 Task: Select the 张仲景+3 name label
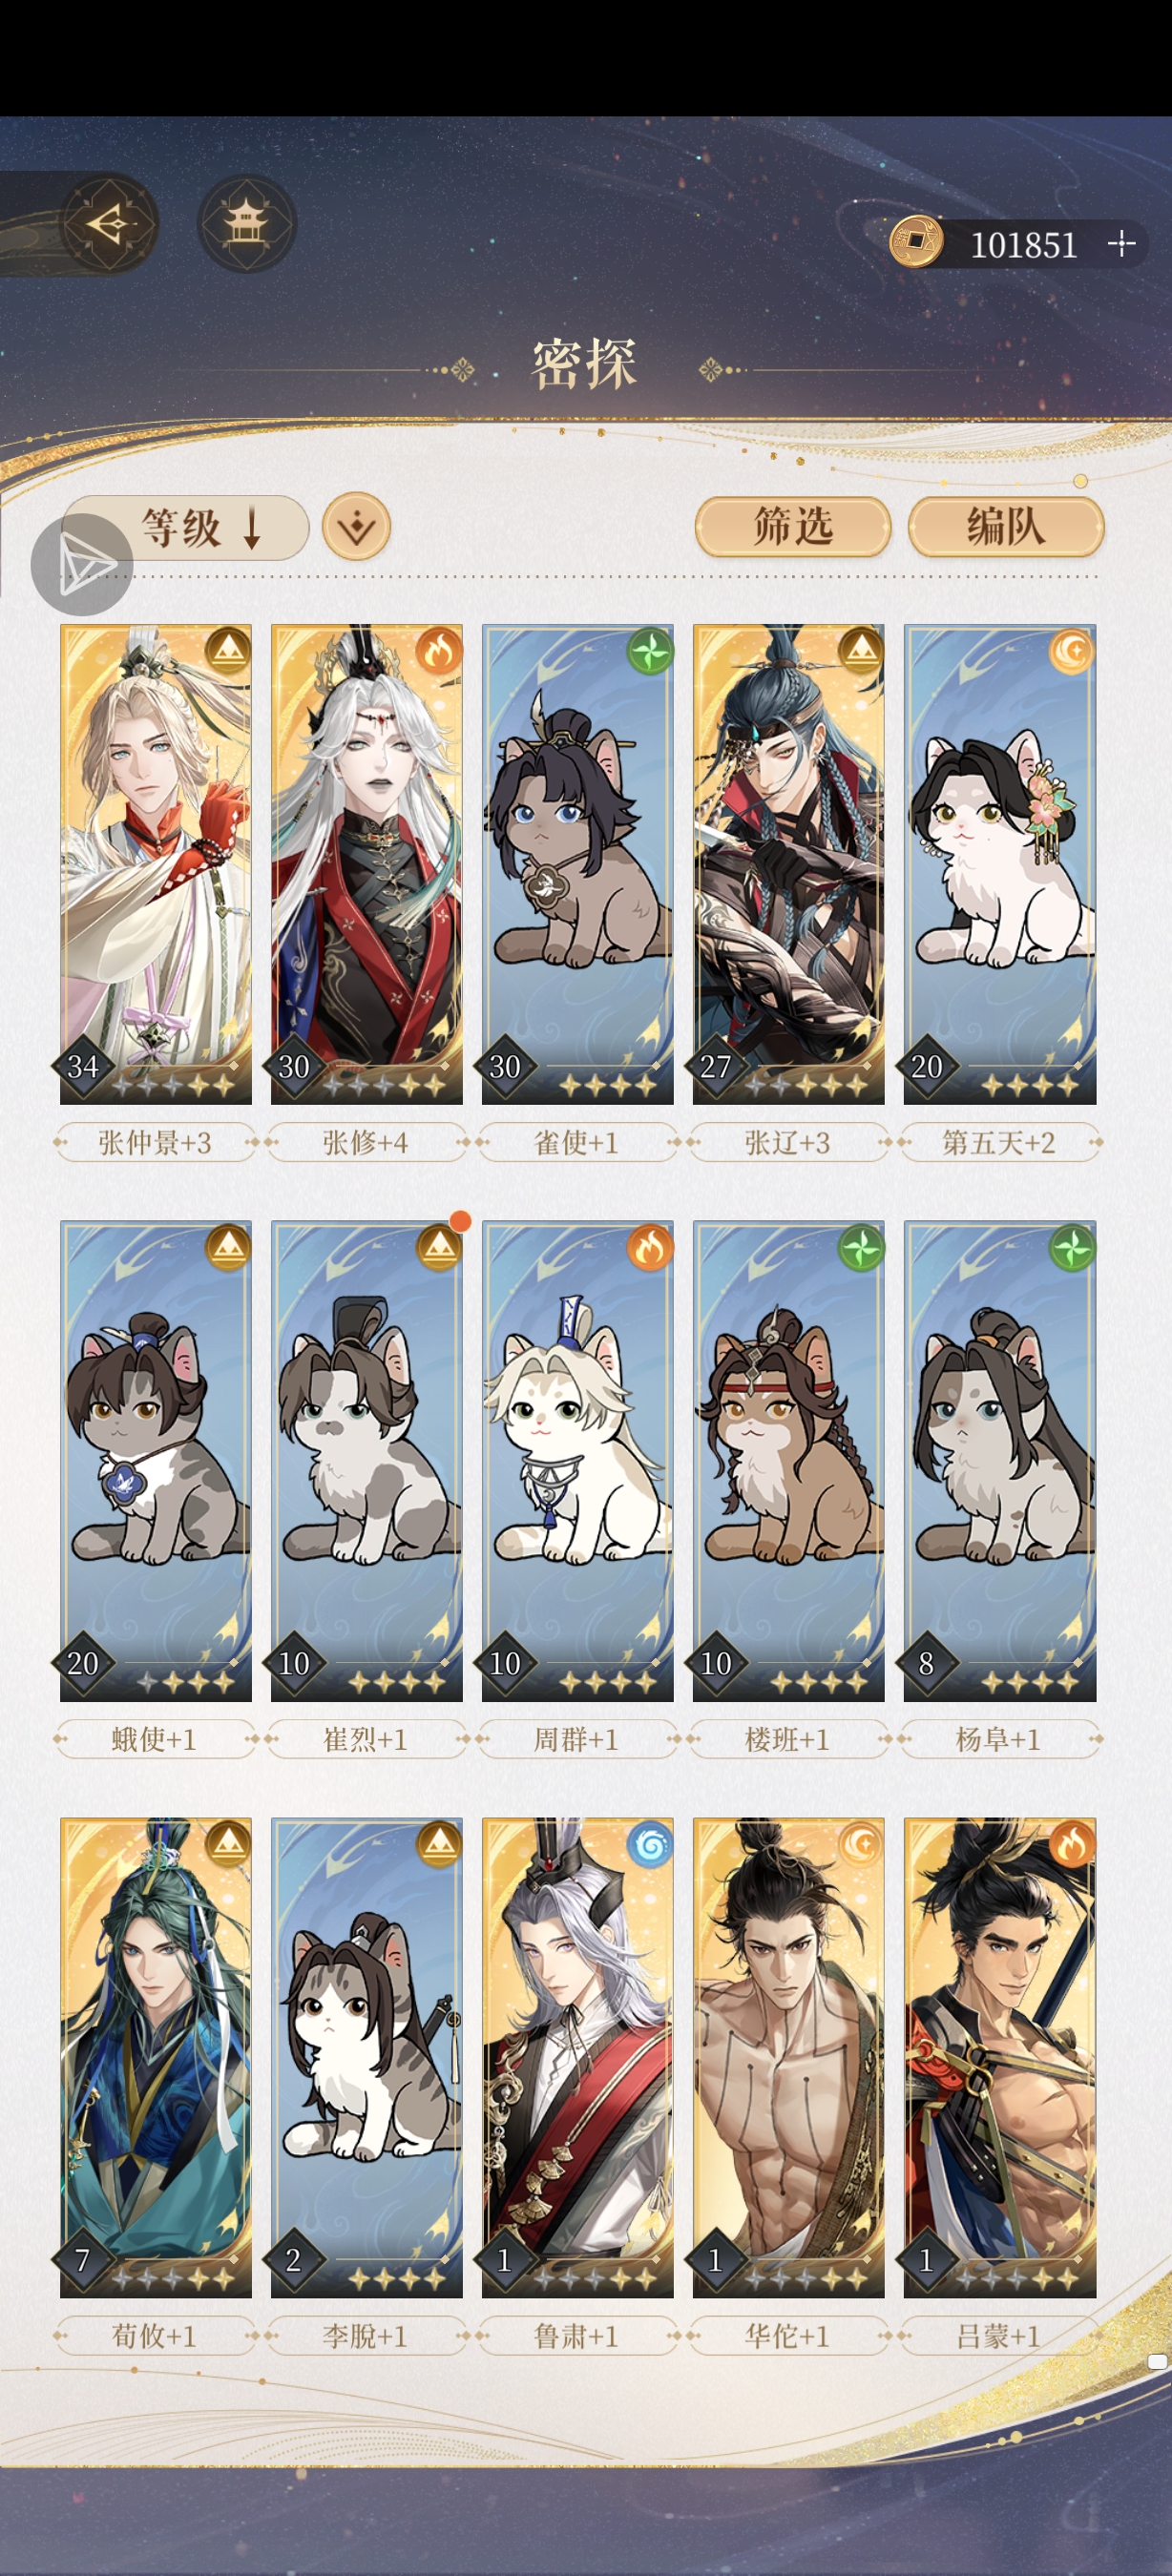tap(155, 1142)
